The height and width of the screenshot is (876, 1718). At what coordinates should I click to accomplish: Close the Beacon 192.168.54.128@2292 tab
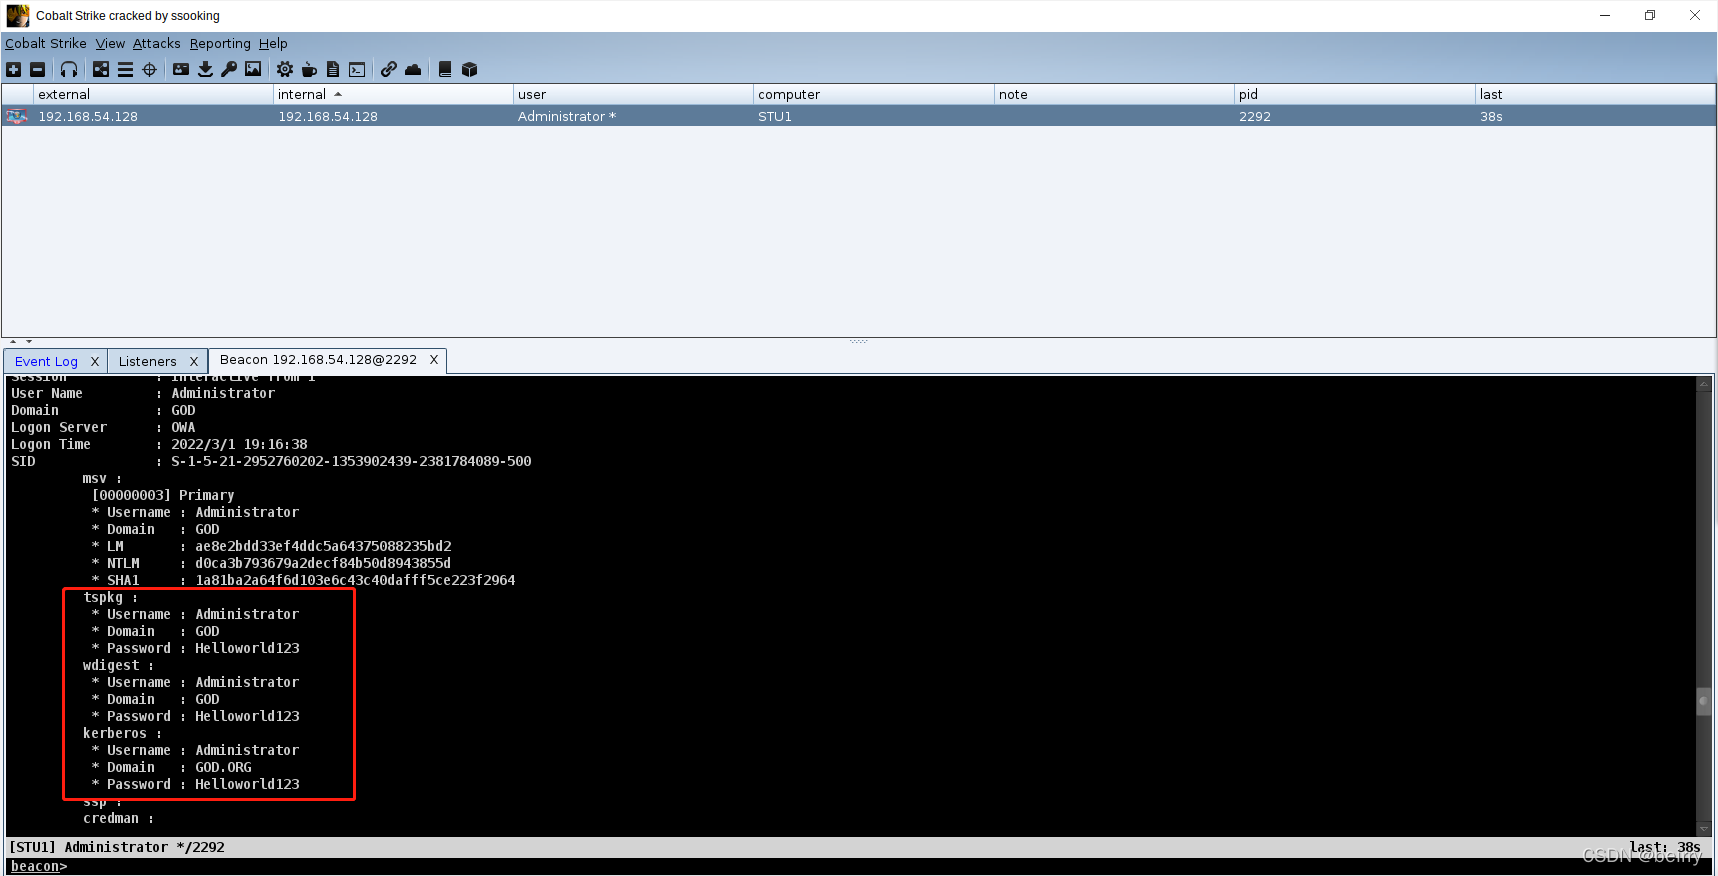(434, 360)
